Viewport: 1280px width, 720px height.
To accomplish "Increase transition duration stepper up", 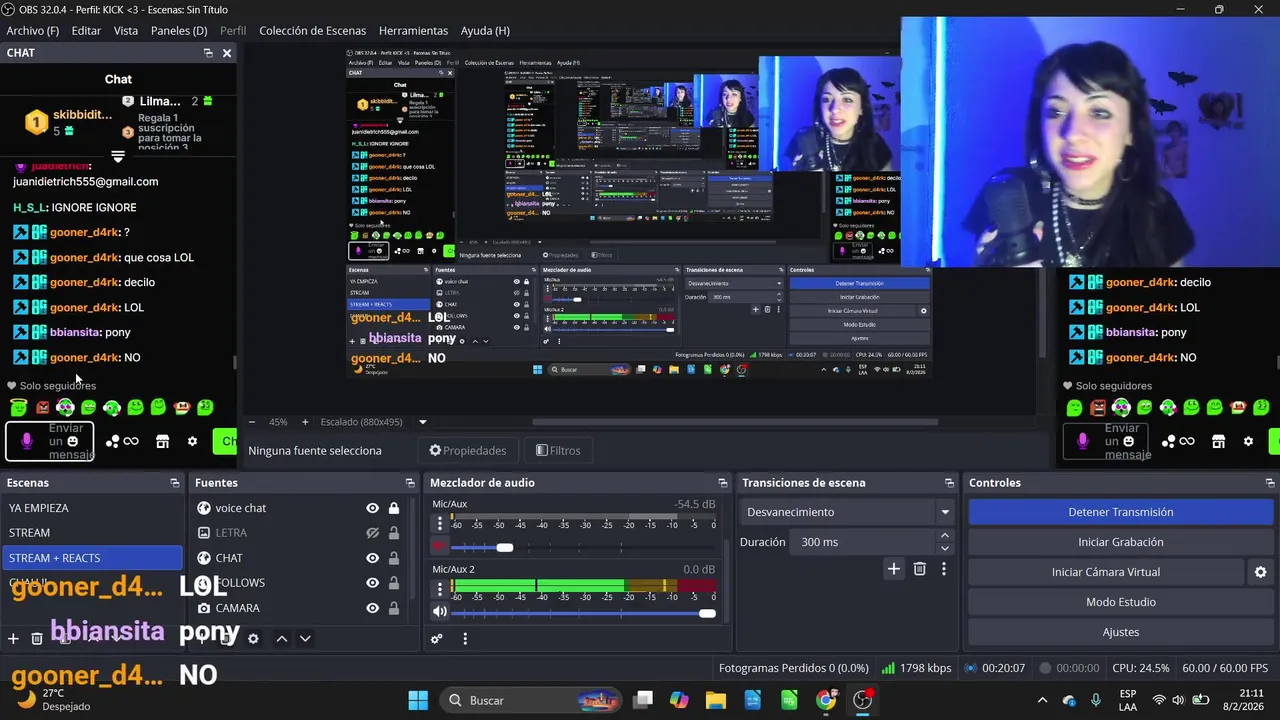I will click(x=945, y=536).
